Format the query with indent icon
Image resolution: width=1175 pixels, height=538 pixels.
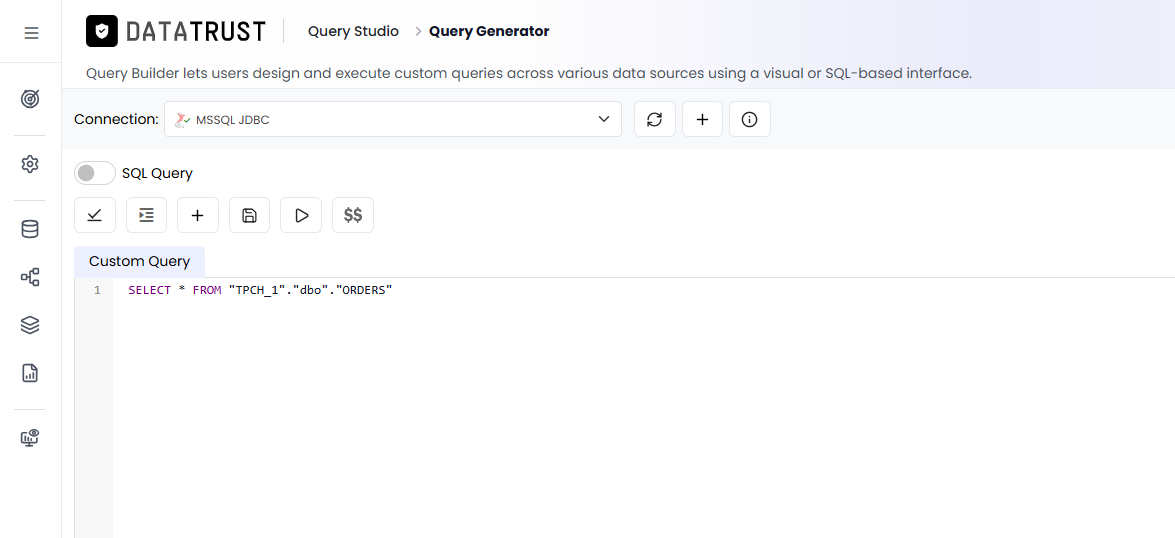[146, 216]
